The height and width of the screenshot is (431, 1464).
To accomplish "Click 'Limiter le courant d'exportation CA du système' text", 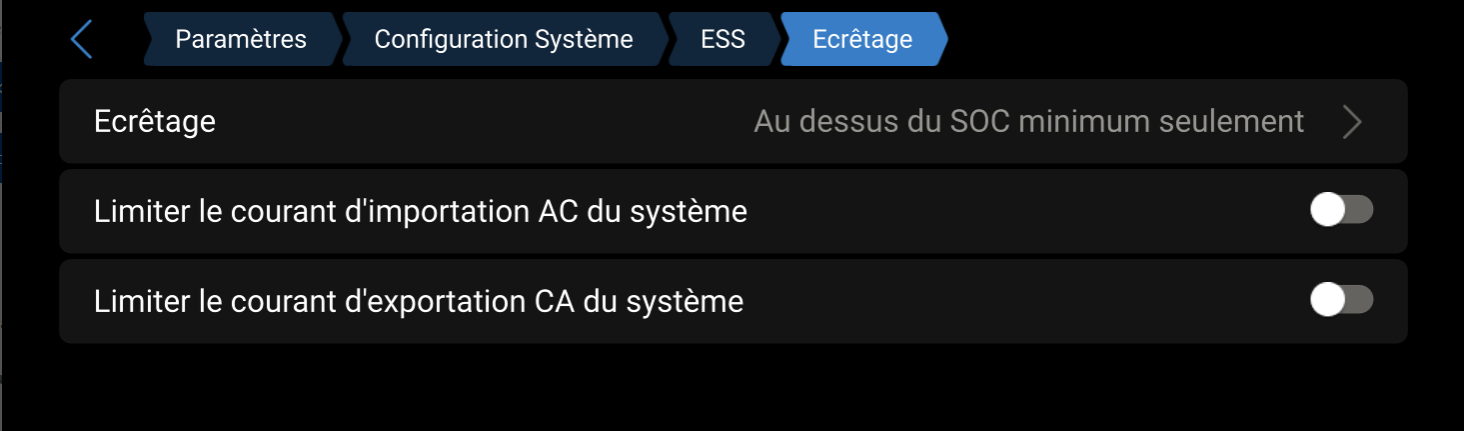I will [418, 301].
